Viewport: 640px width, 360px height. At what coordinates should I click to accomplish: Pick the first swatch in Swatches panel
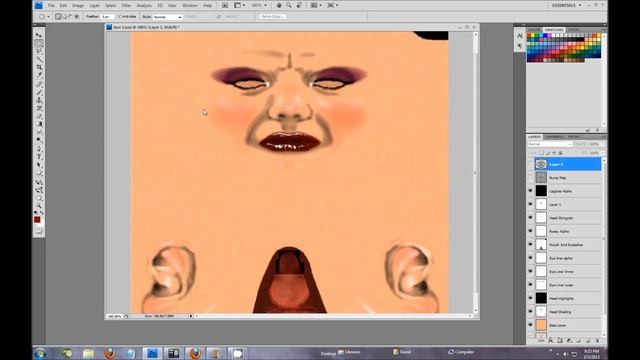pos(529,36)
